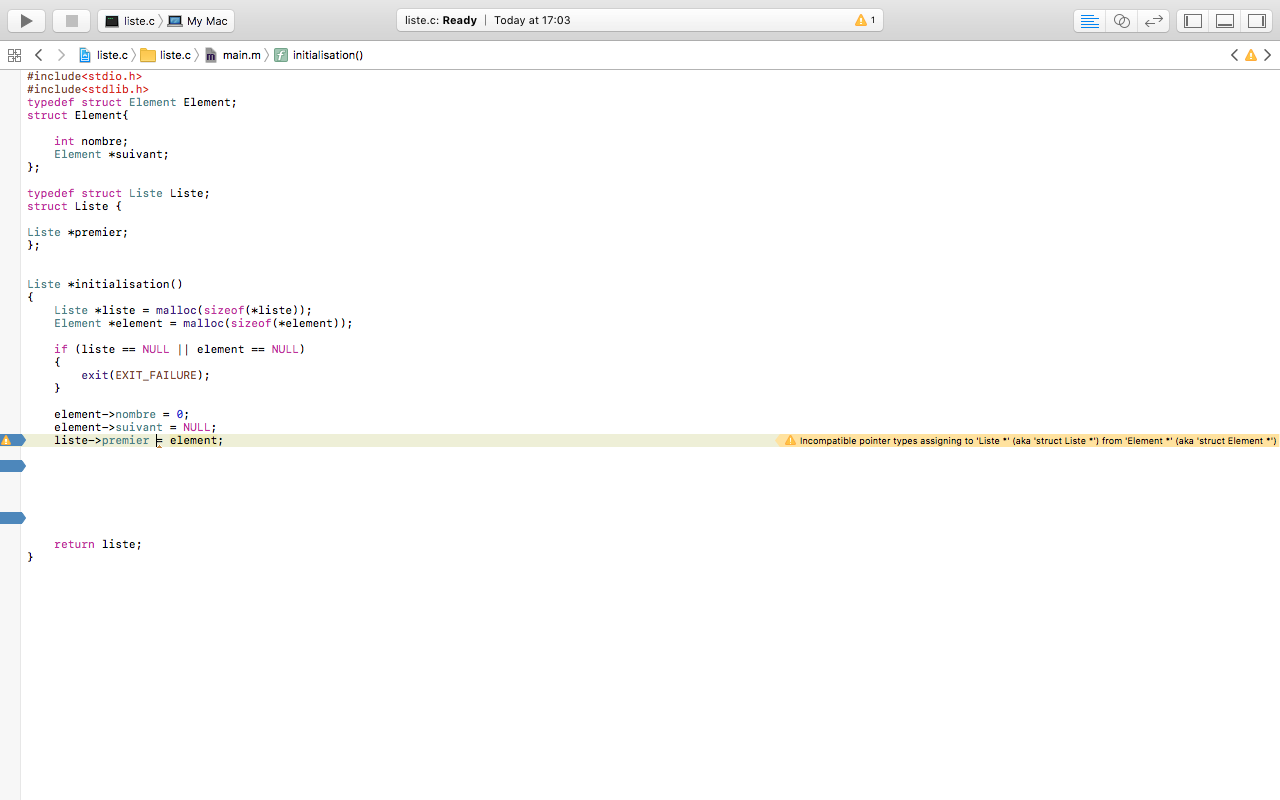Screen dimensions: 1280x800
Task: Open main.m file menu in jump bar
Action: pos(233,55)
